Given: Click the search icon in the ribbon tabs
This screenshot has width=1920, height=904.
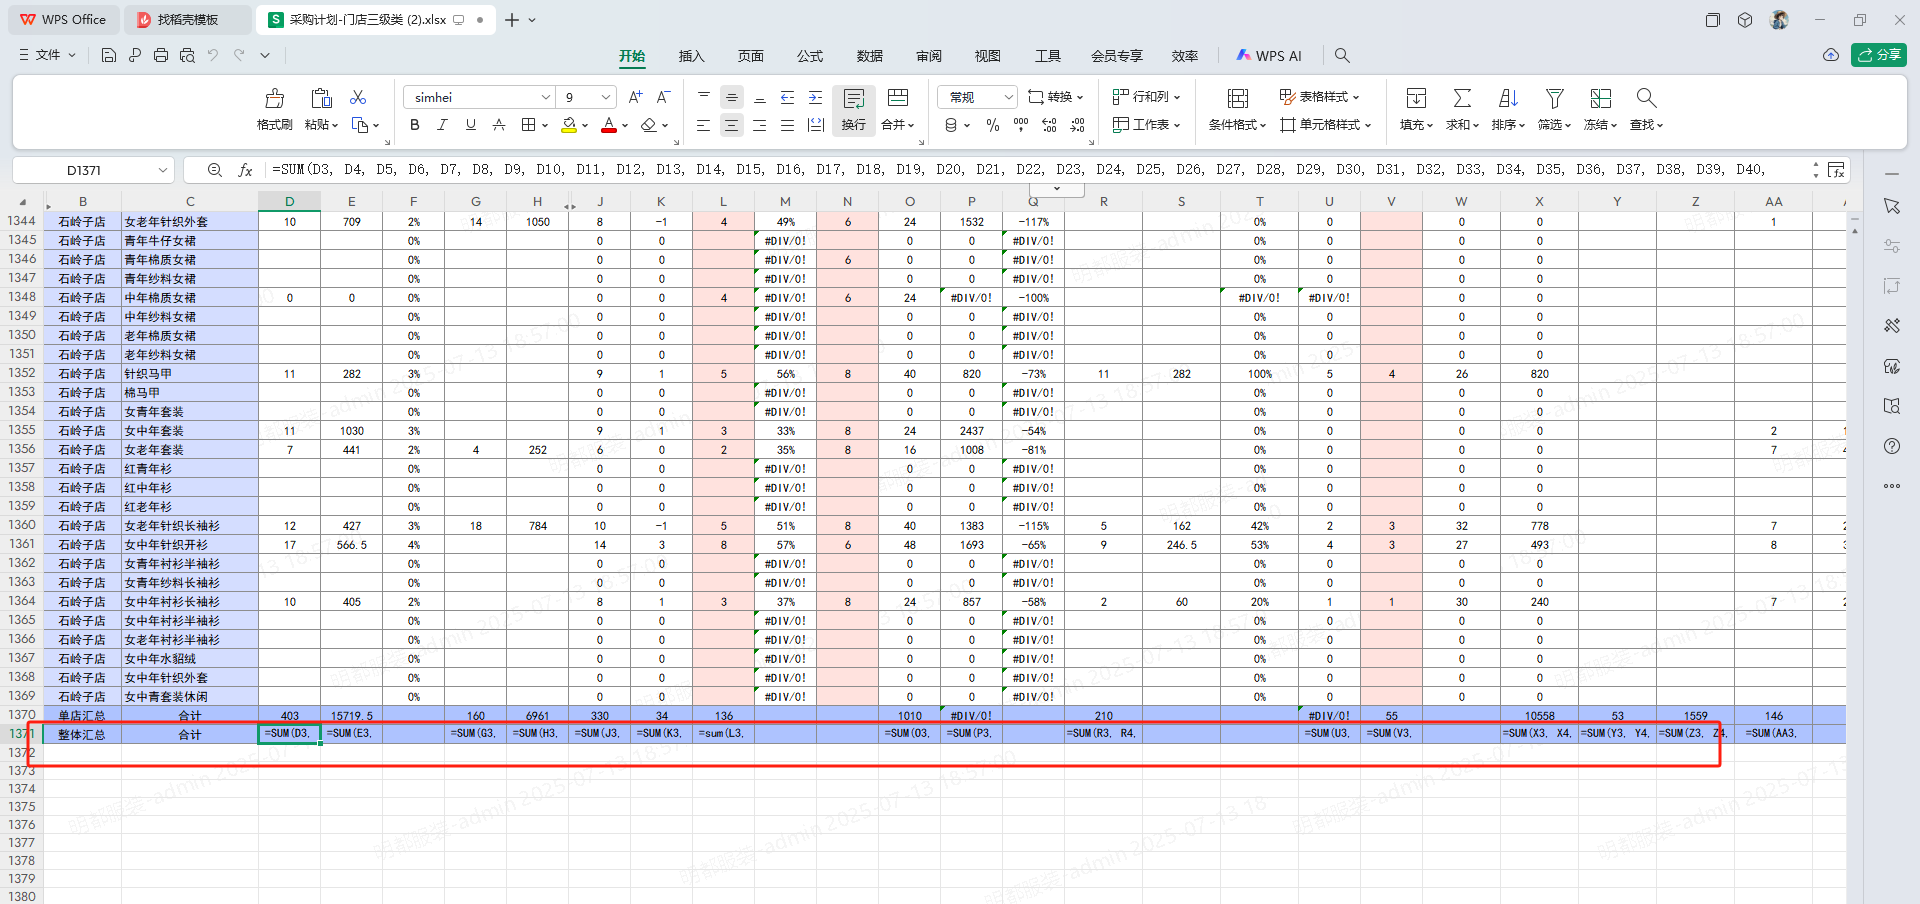Looking at the screenshot, I should point(1342,55).
